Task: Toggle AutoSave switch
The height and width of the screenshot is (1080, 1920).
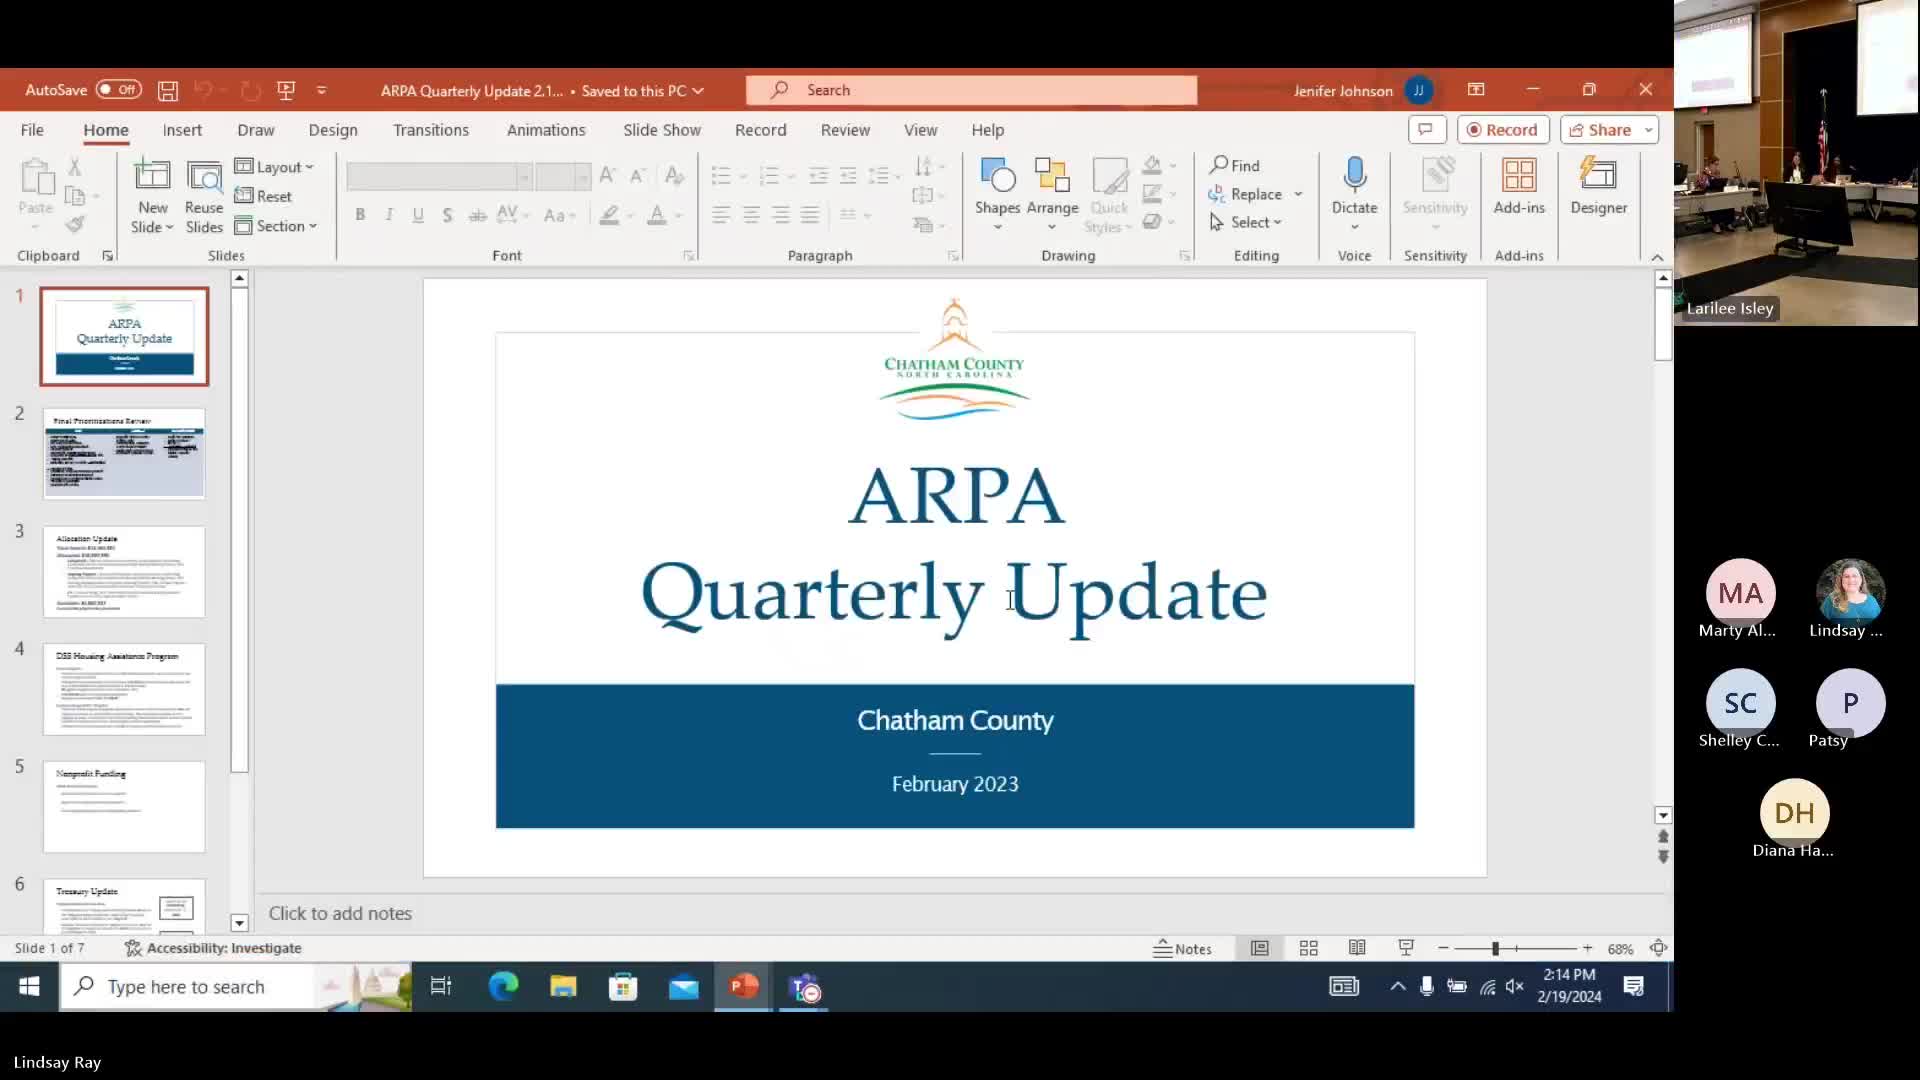Action: pyautogui.click(x=118, y=90)
